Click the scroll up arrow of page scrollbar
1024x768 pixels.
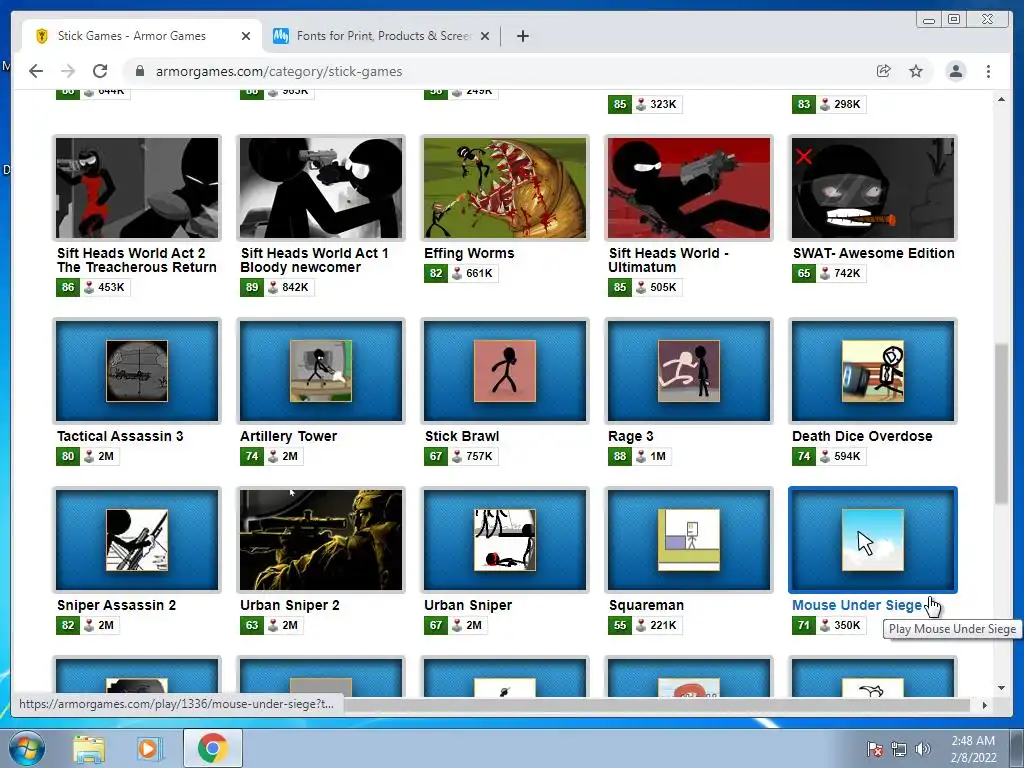[x=1001, y=99]
